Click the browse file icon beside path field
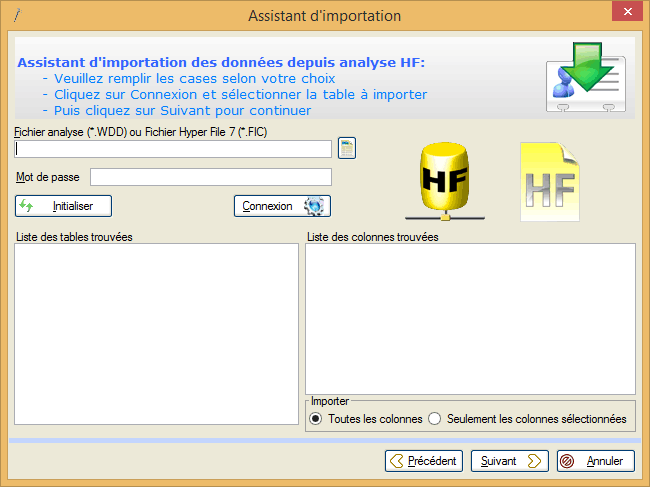 pos(347,149)
